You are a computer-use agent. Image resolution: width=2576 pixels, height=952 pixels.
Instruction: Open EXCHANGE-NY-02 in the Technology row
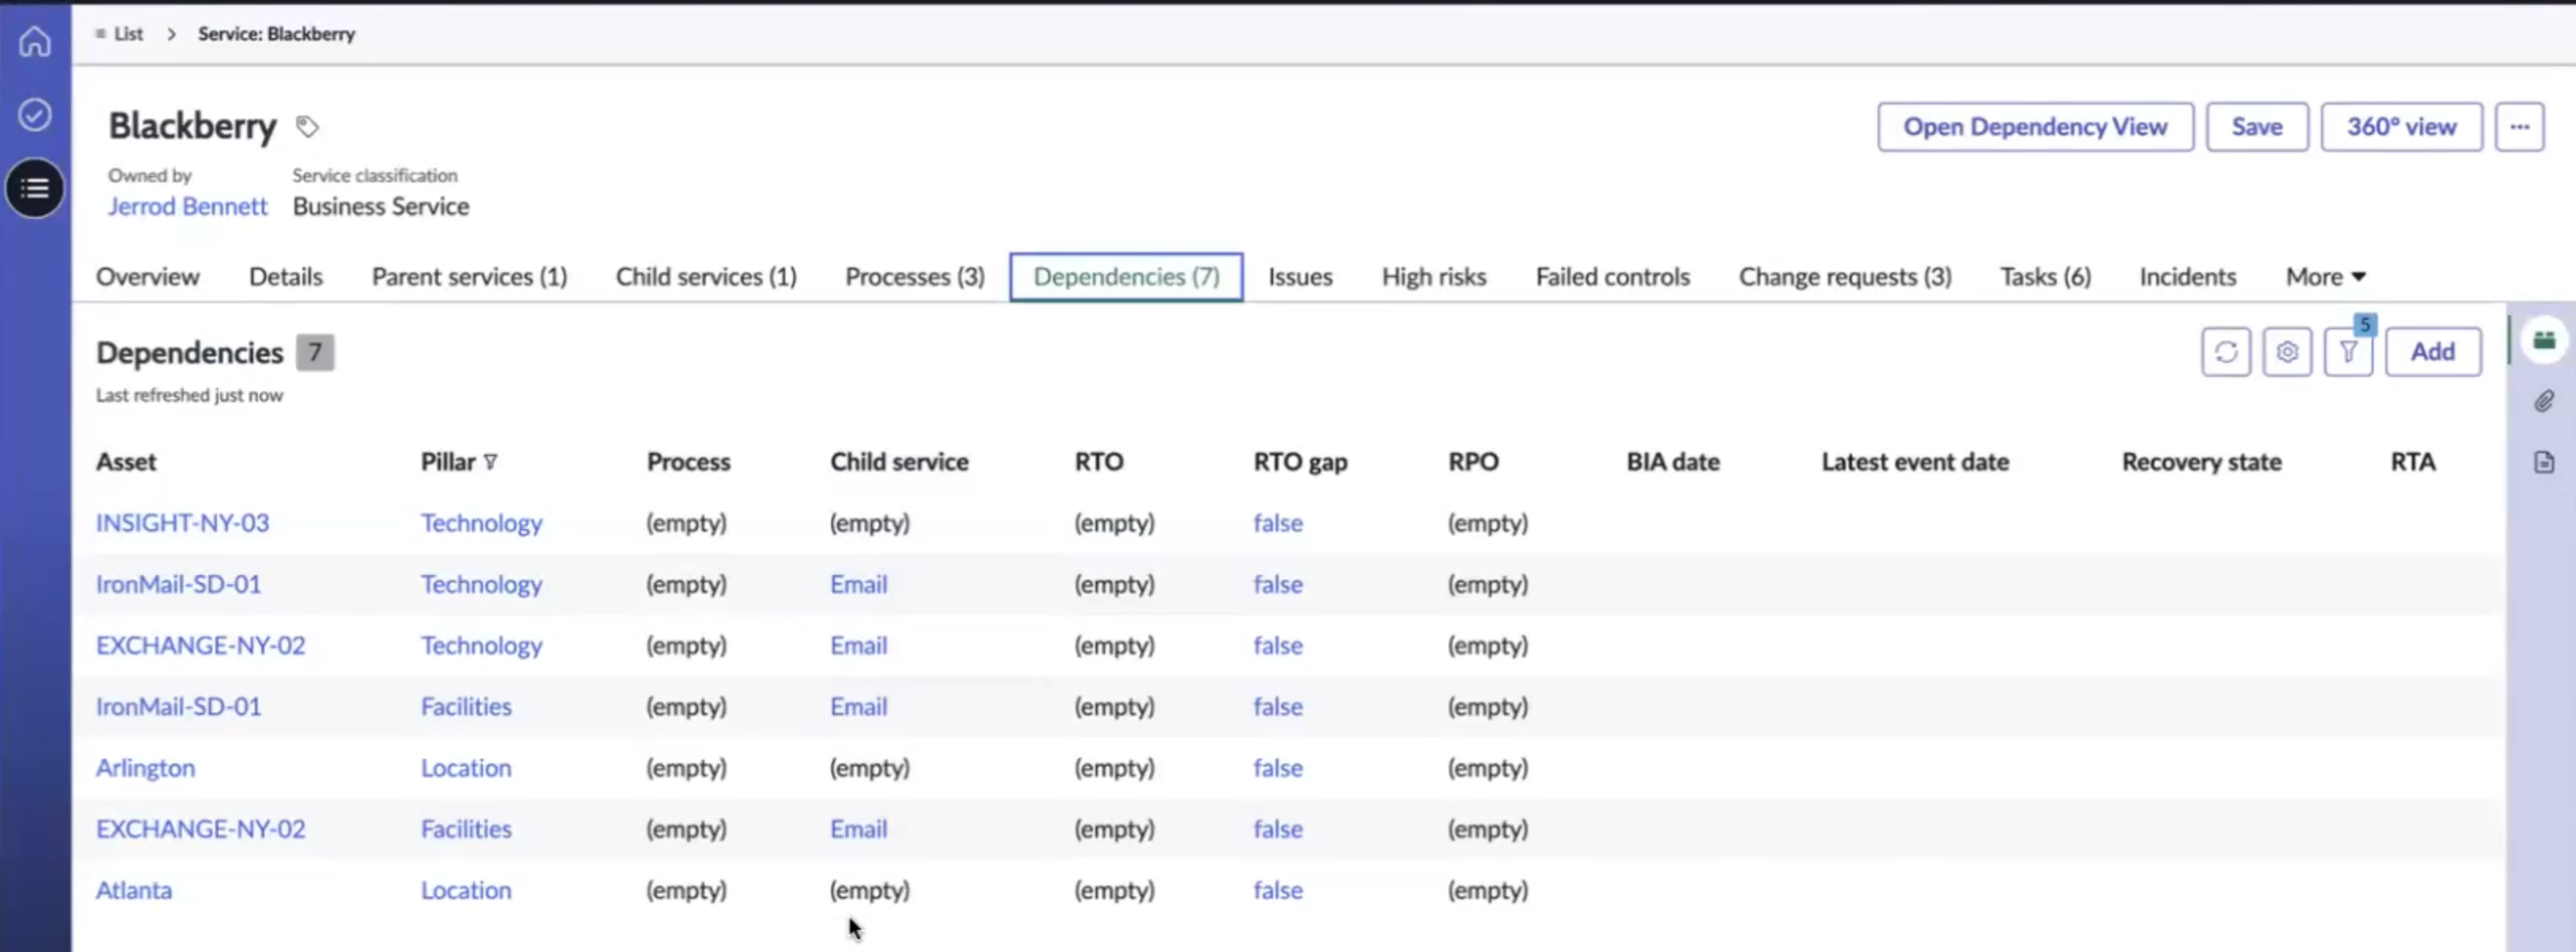pyautogui.click(x=200, y=646)
